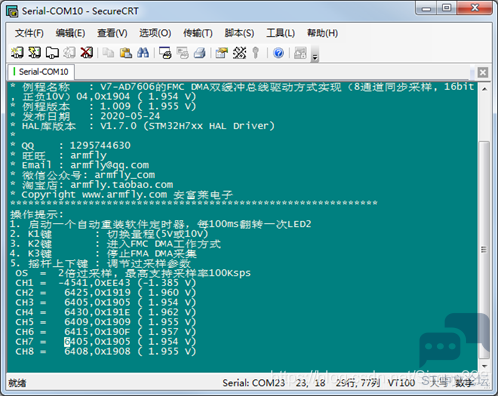
Task: Disconnect session using red X icon
Action: pyautogui.click(x=87, y=53)
